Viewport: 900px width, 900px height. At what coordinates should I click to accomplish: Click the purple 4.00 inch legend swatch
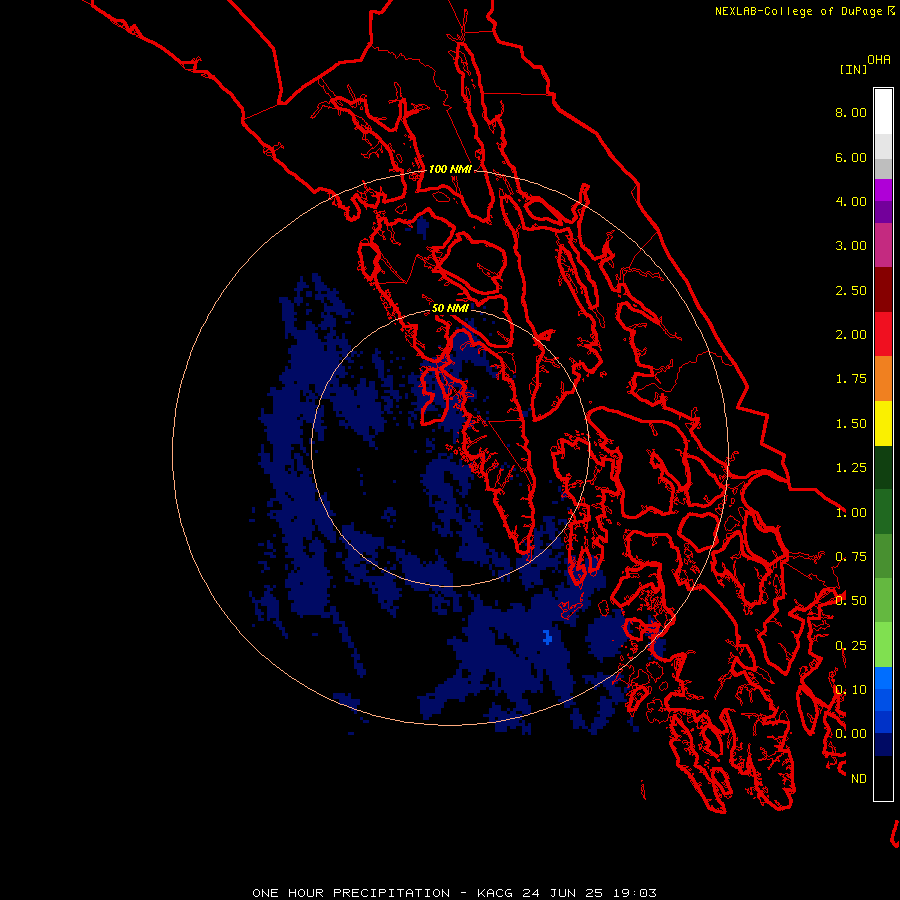[883, 201]
